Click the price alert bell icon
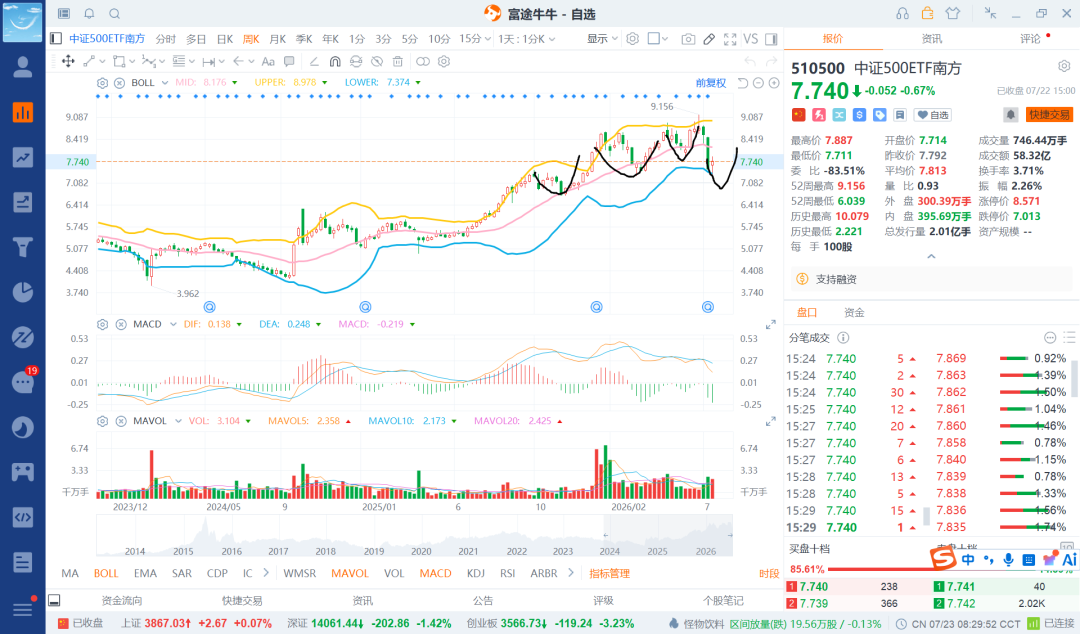The image size is (1080, 634). pos(1010,115)
